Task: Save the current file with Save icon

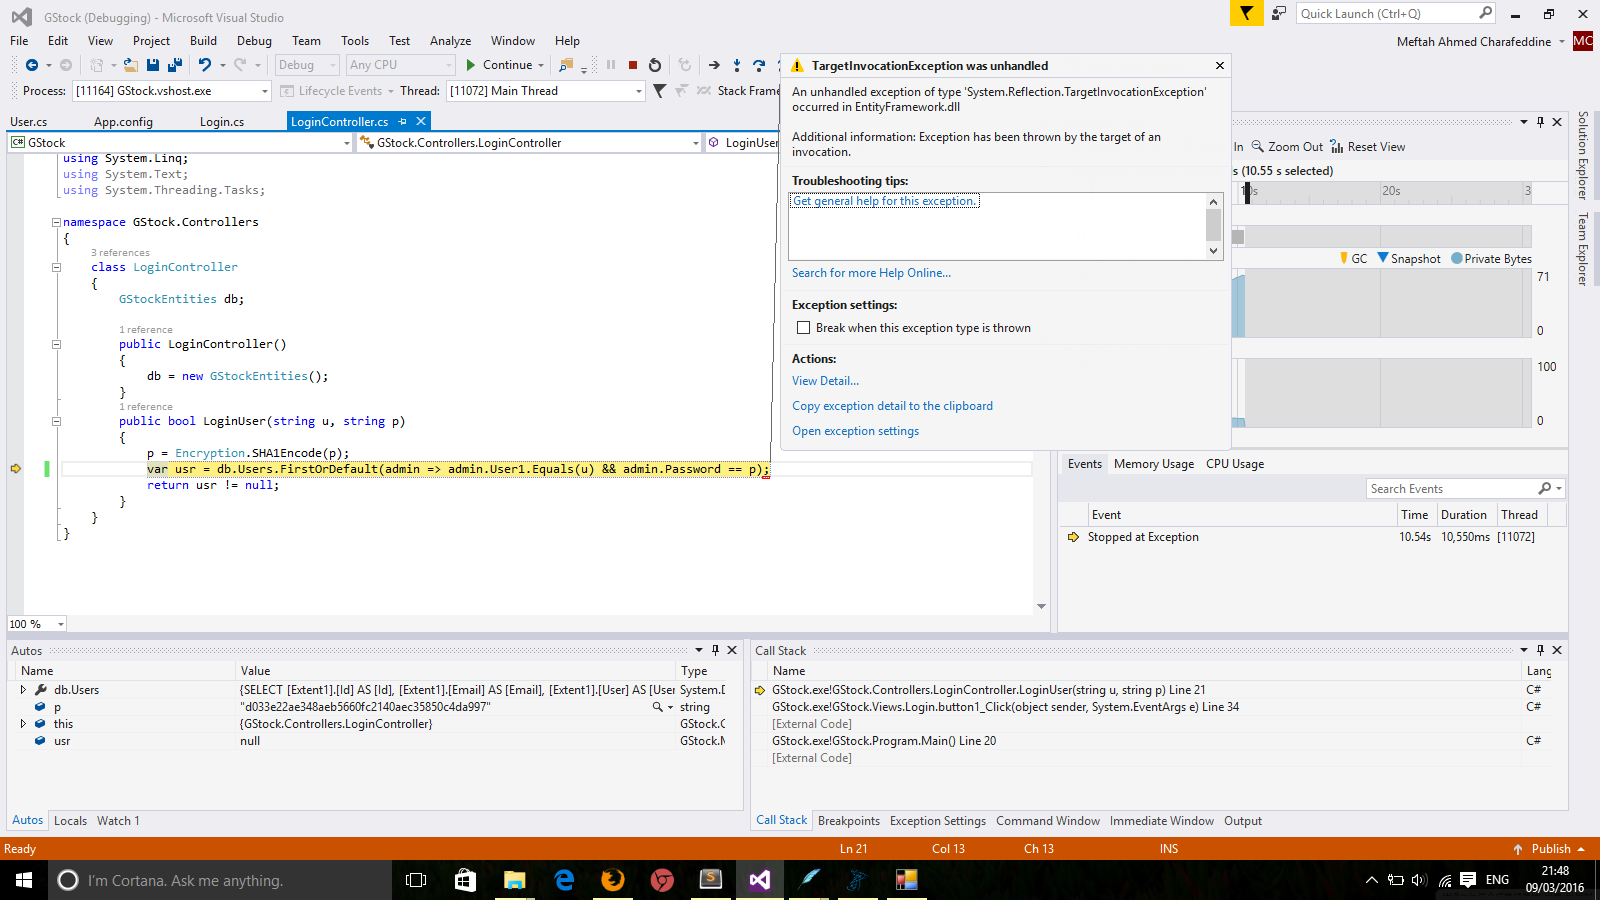Action: 153,65
